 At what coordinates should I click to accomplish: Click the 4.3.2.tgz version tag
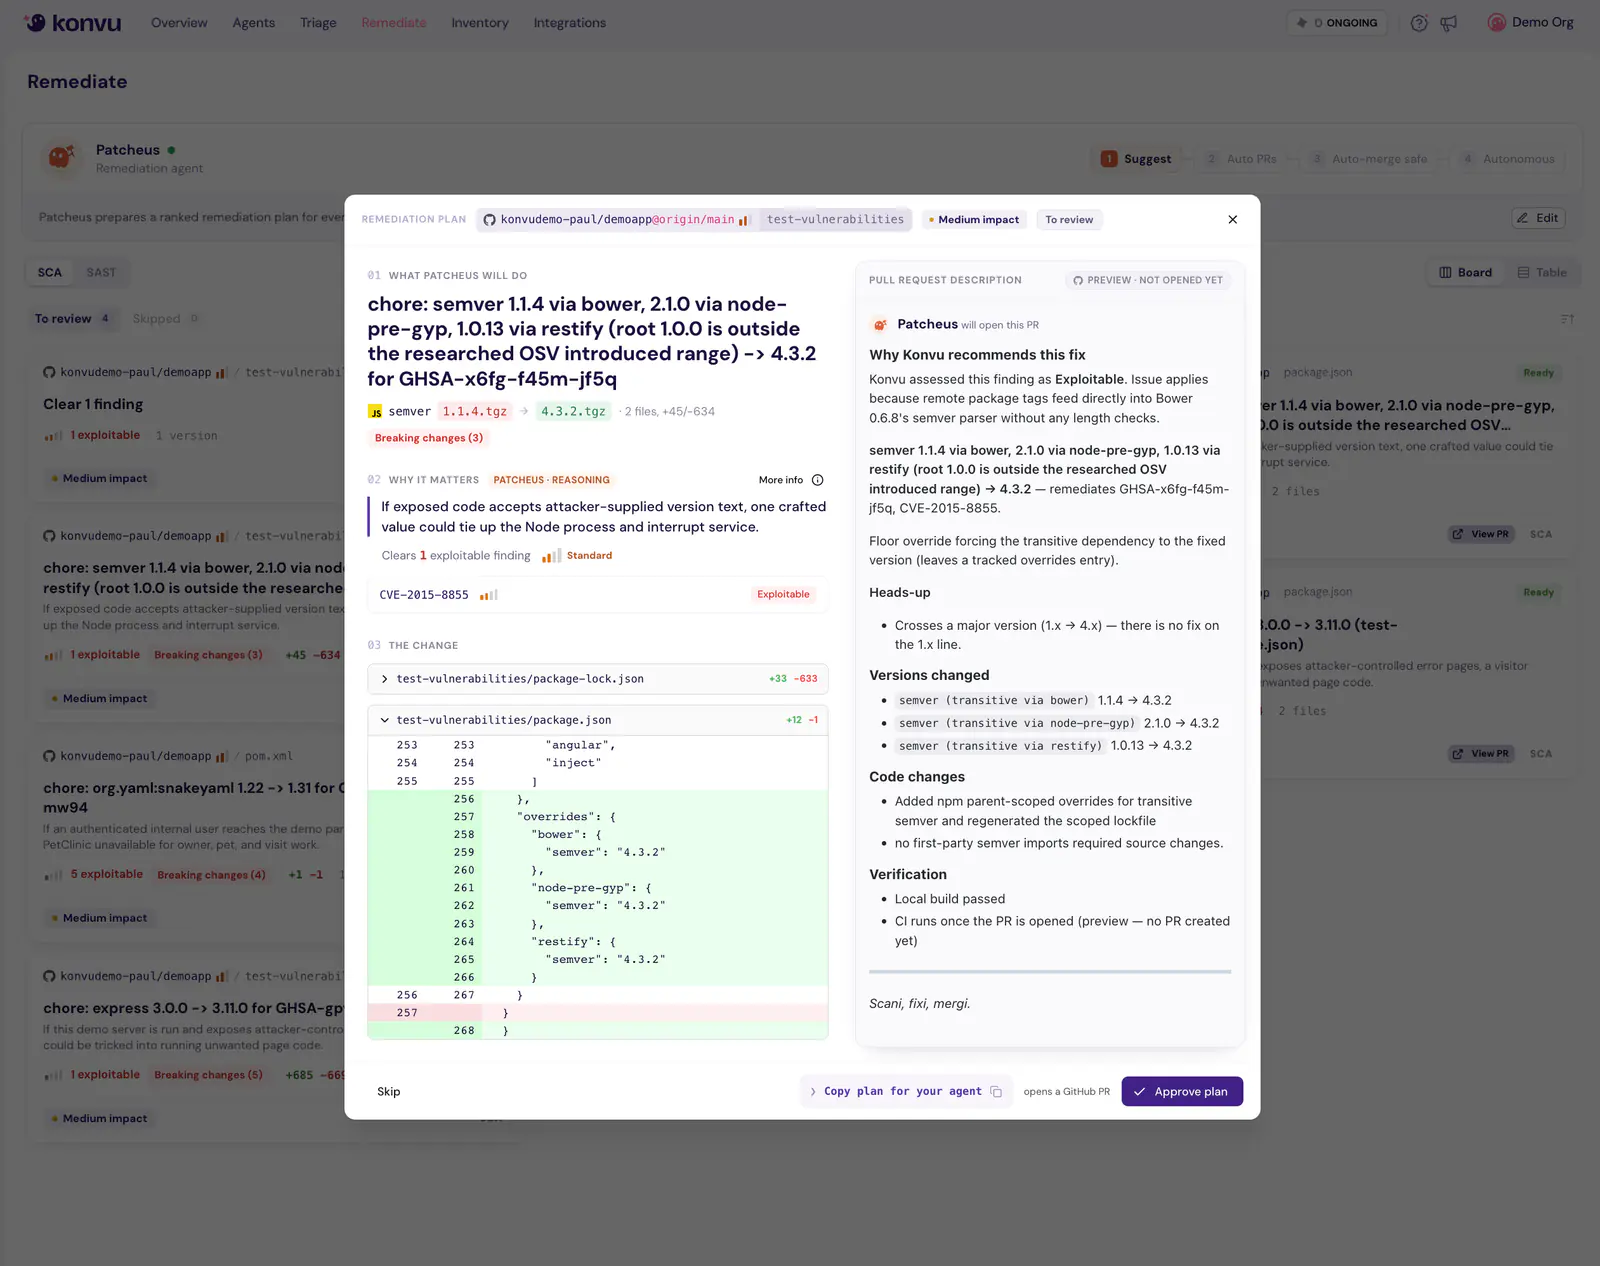pos(573,412)
